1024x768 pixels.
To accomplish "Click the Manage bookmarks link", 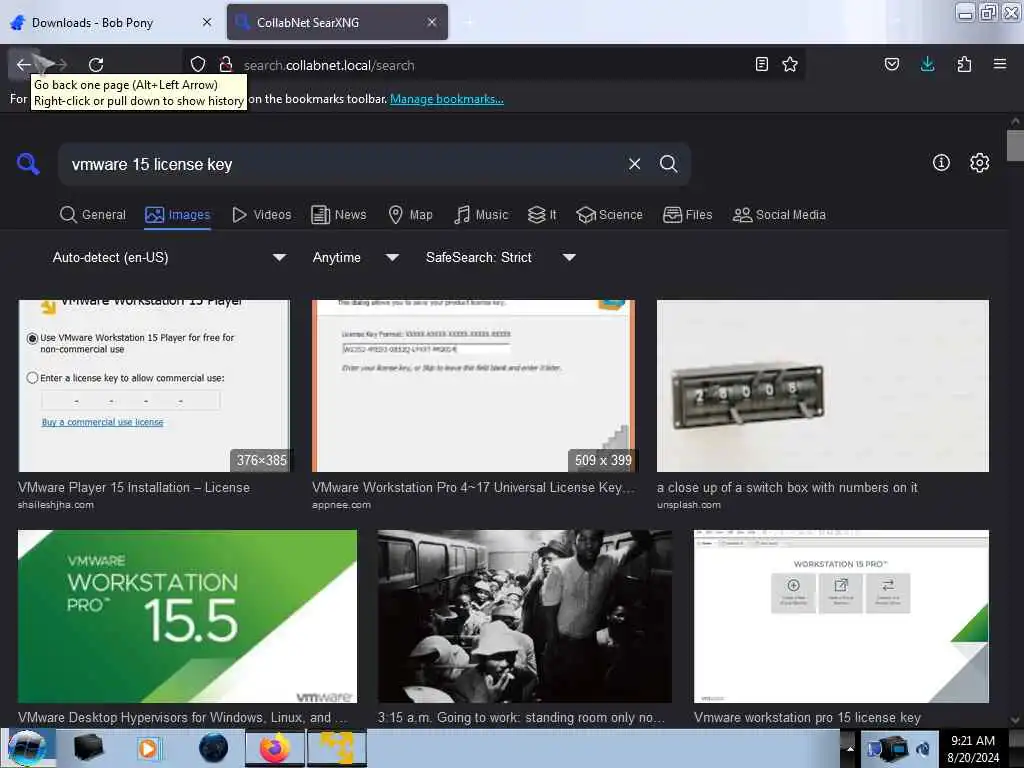I will click(x=447, y=99).
